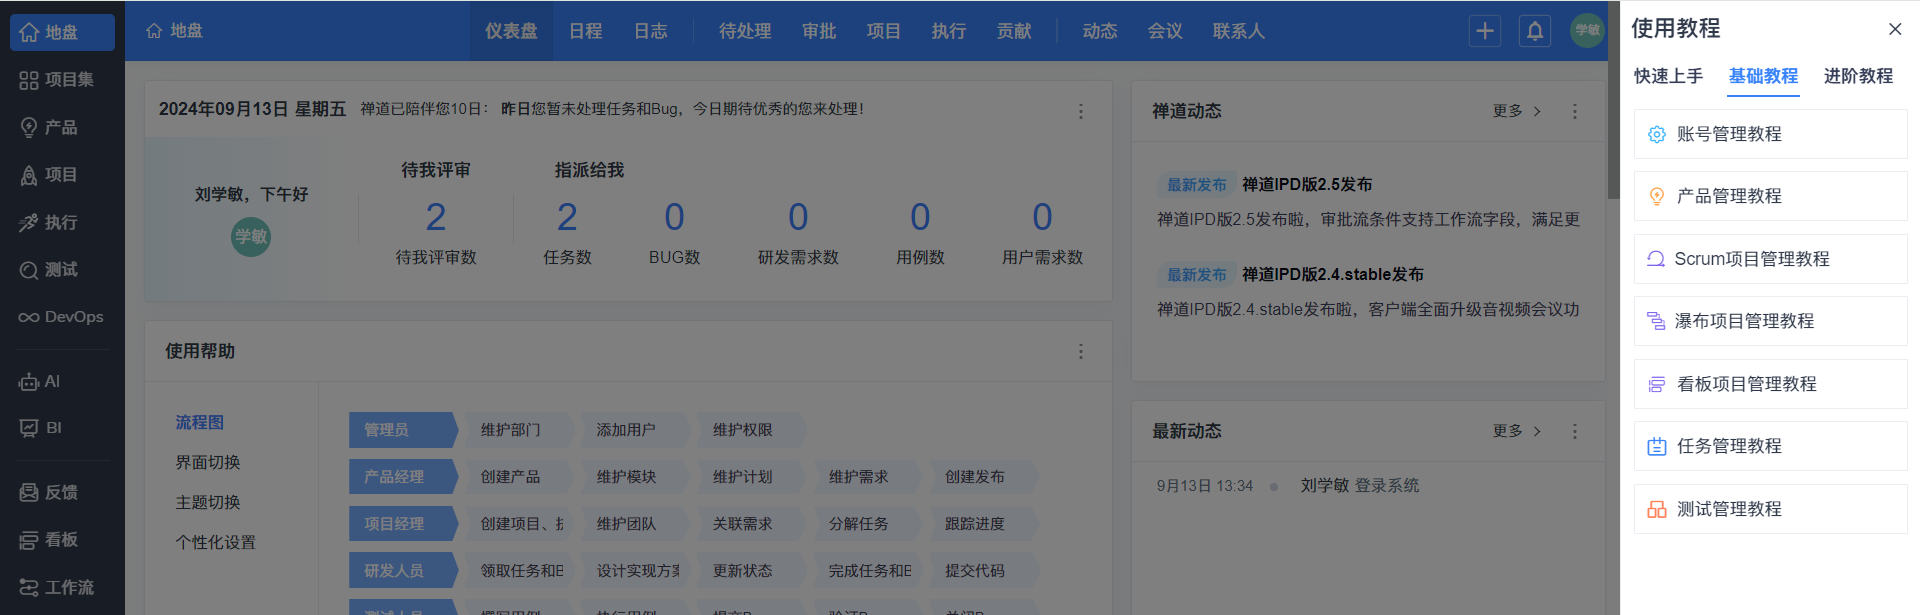Select 界面切换 in help list
1920x615 pixels.
click(208, 462)
